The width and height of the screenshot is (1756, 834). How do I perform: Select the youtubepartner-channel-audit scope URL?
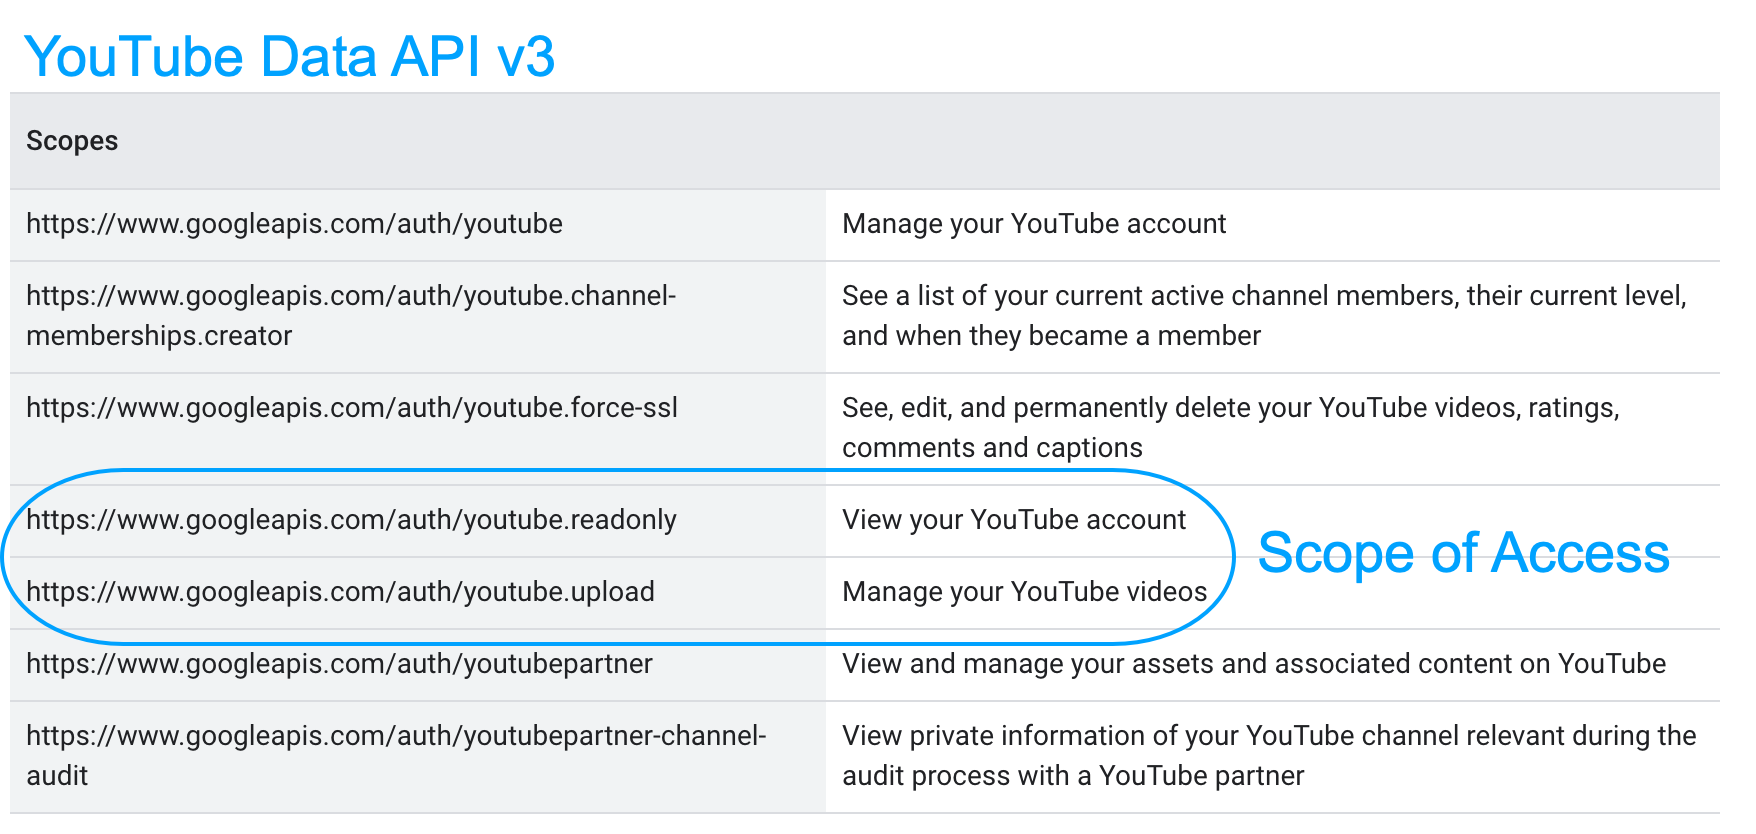point(396,756)
